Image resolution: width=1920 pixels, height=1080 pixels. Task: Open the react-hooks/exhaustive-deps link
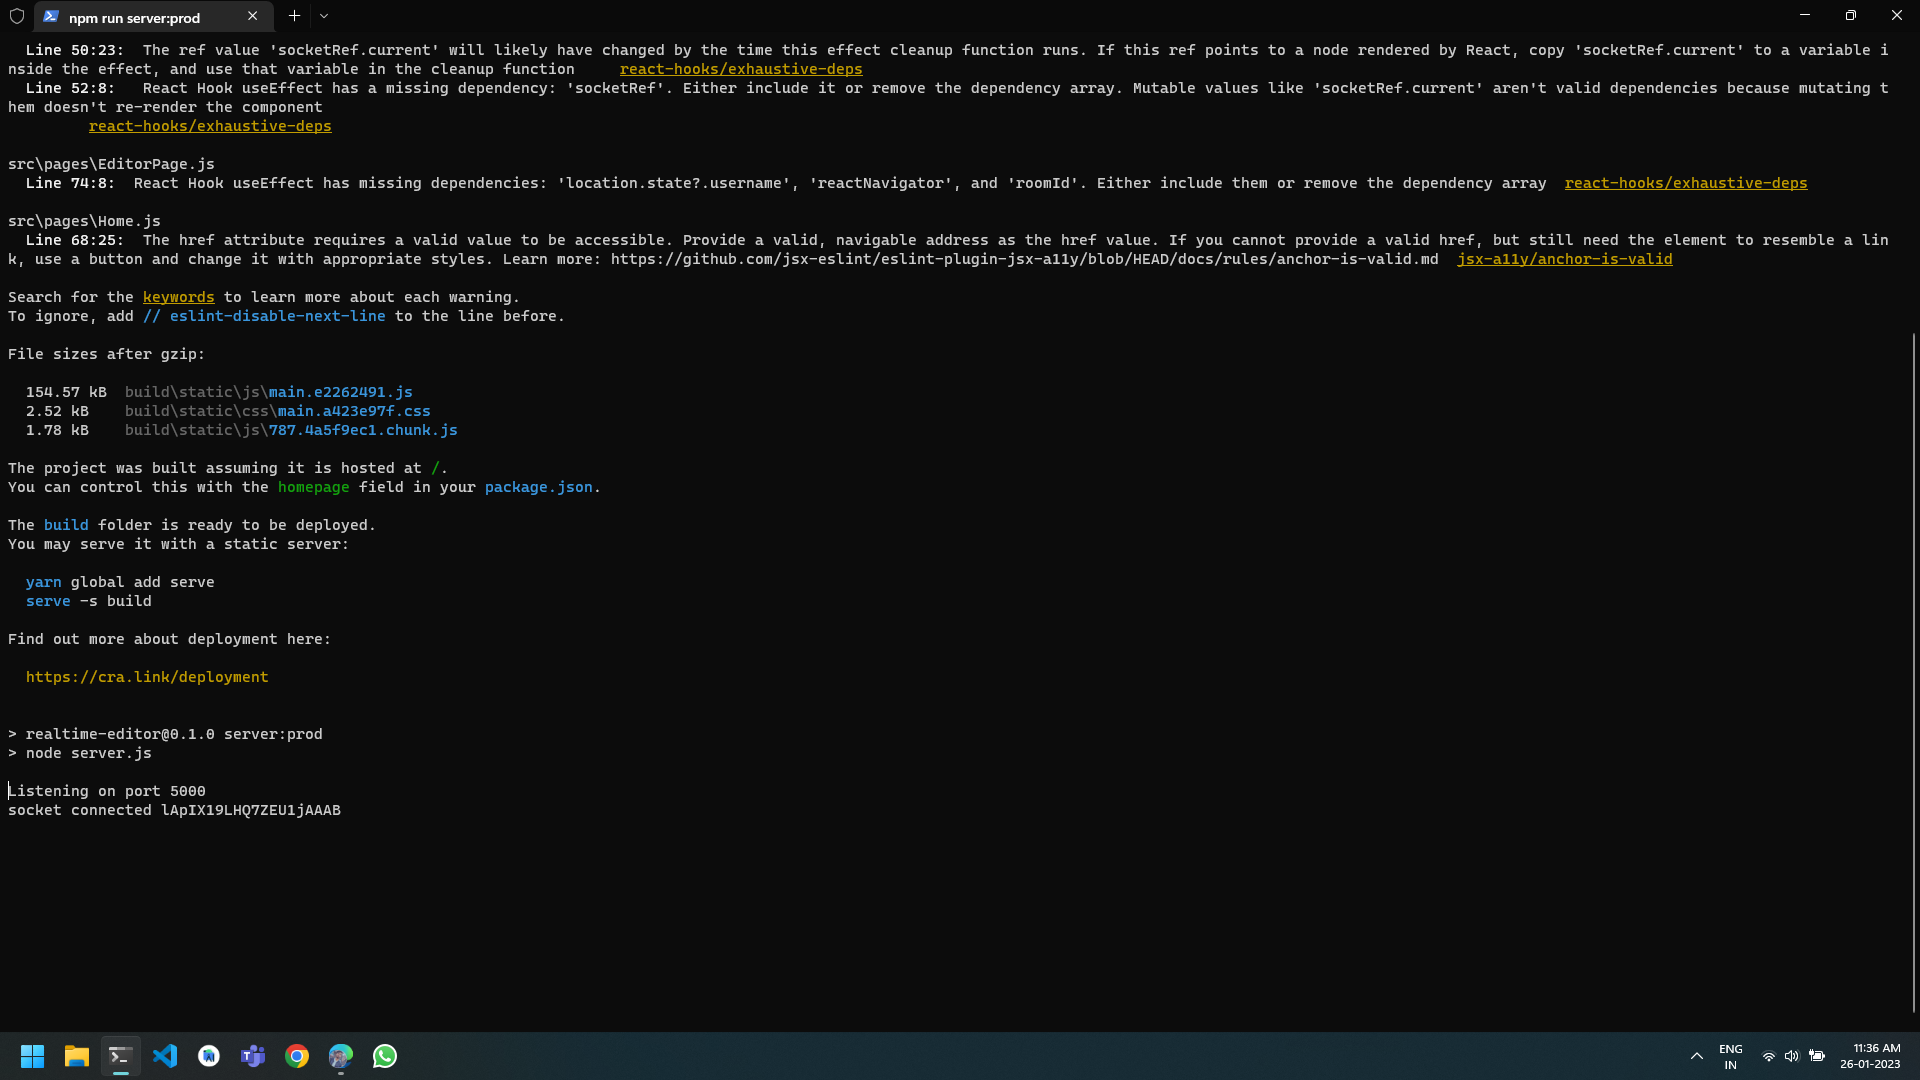click(741, 68)
